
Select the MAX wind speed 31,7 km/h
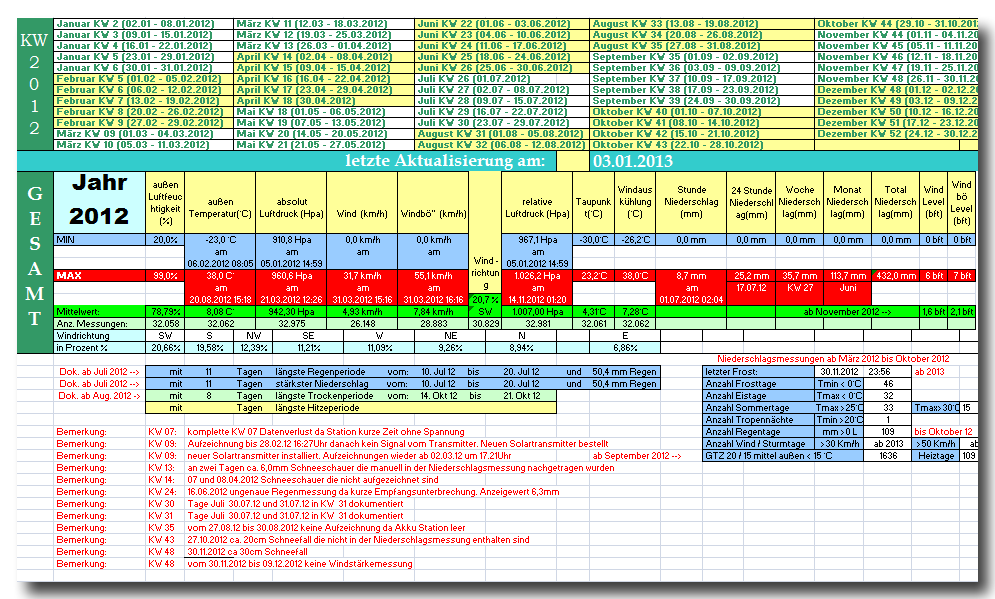[362, 276]
